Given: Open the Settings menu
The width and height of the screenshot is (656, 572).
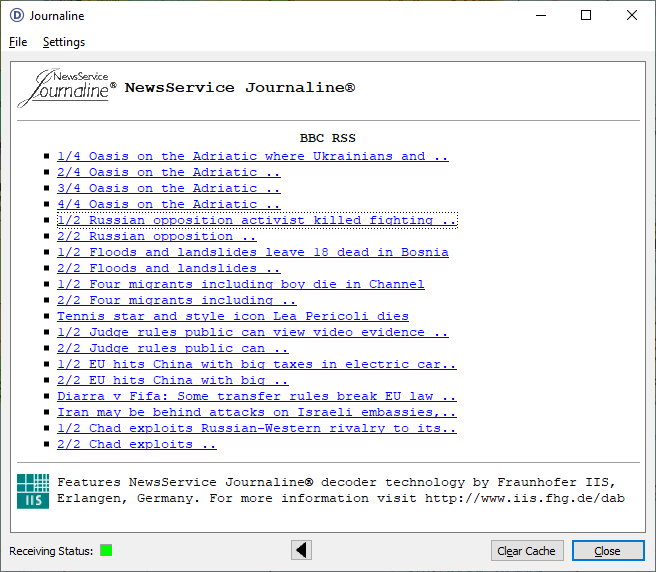Looking at the screenshot, I should [x=64, y=42].
